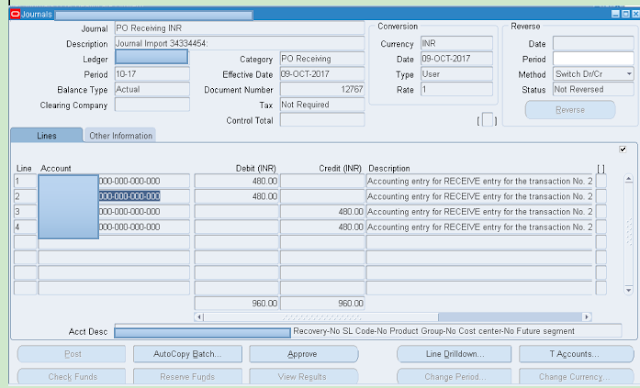Click the Control Total field
Image resolution: width=640 pixels, height=388 pixels.
(x=322, y=120)
